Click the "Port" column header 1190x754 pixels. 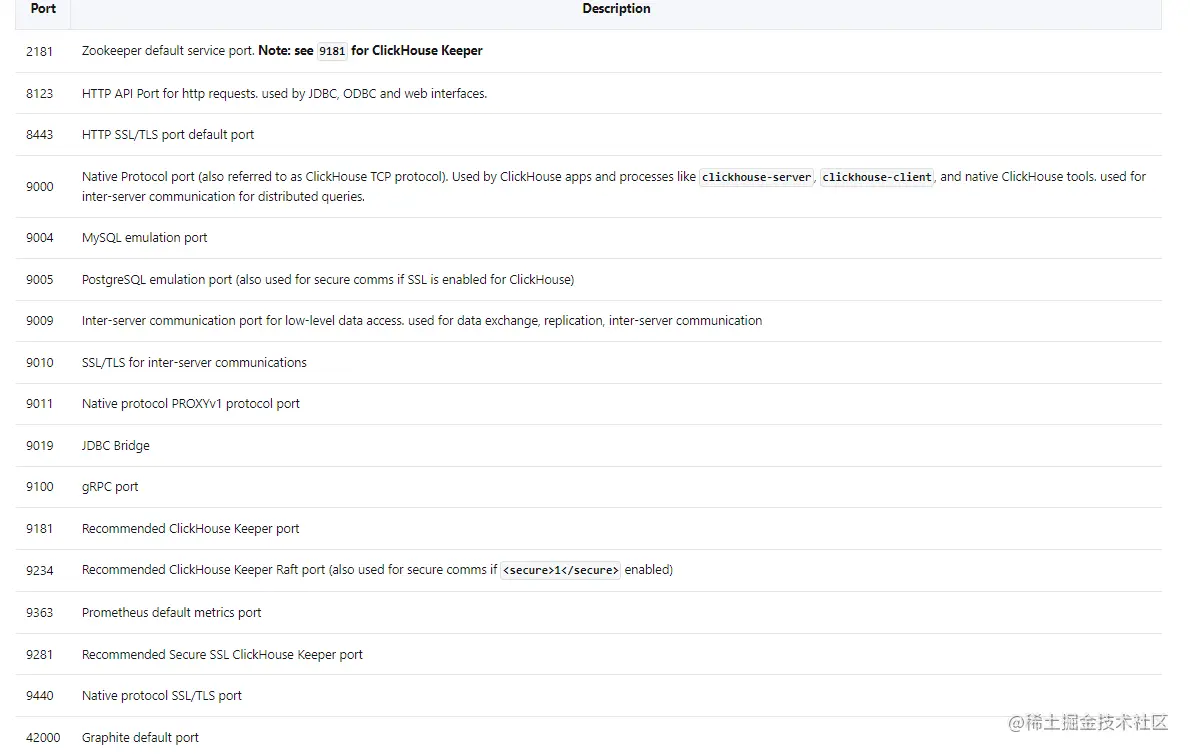[x=43, y=9]
